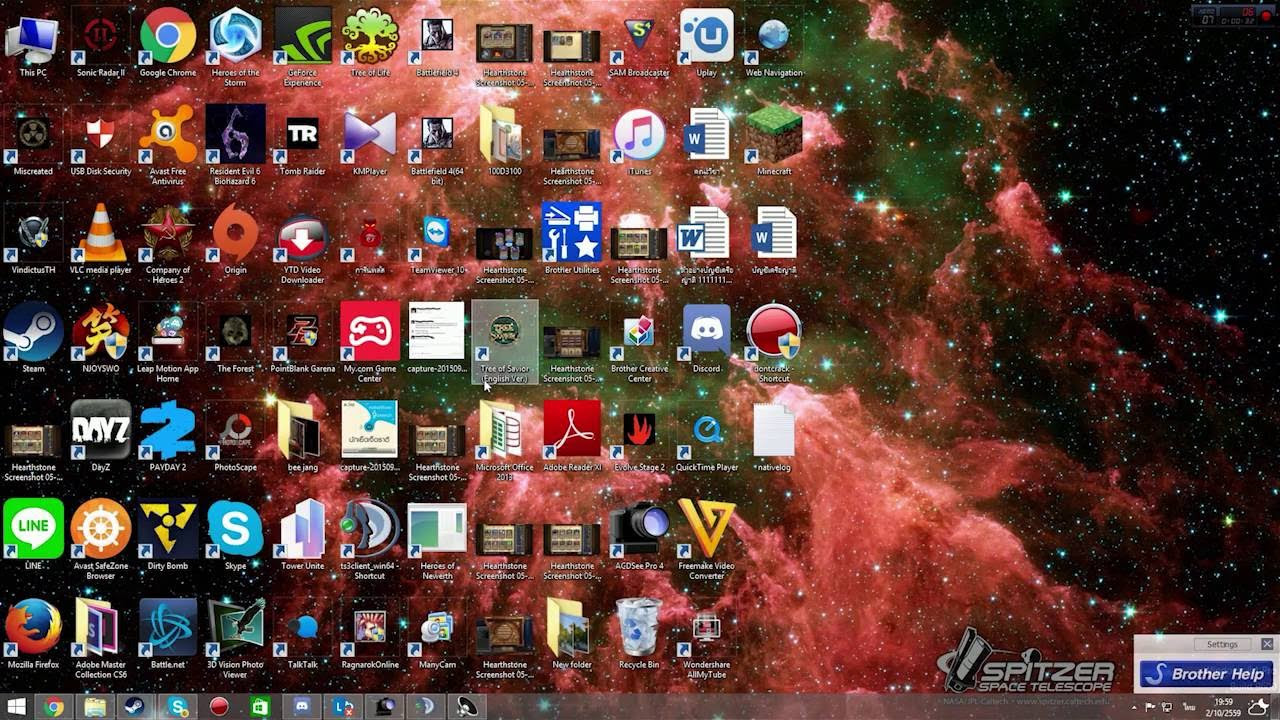Open the Recycle Bin

coord(639,627)
